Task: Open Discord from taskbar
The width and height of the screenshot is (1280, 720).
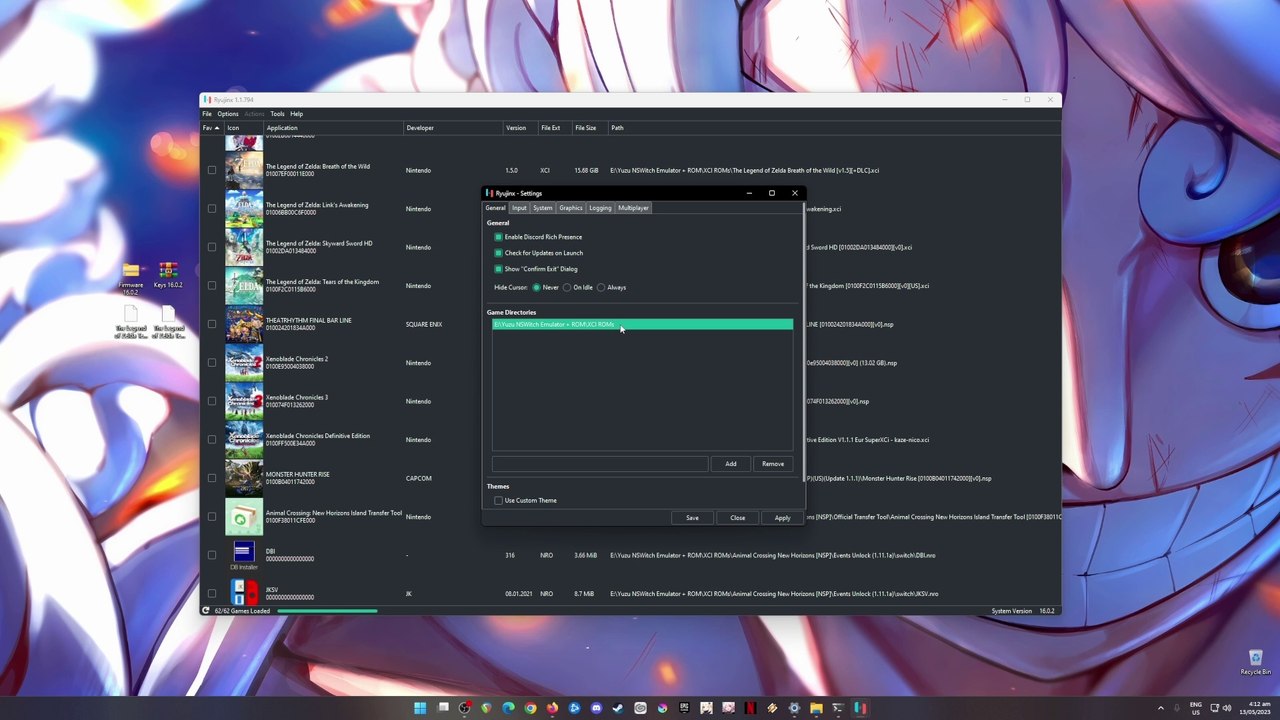Action: click(596, 708)
